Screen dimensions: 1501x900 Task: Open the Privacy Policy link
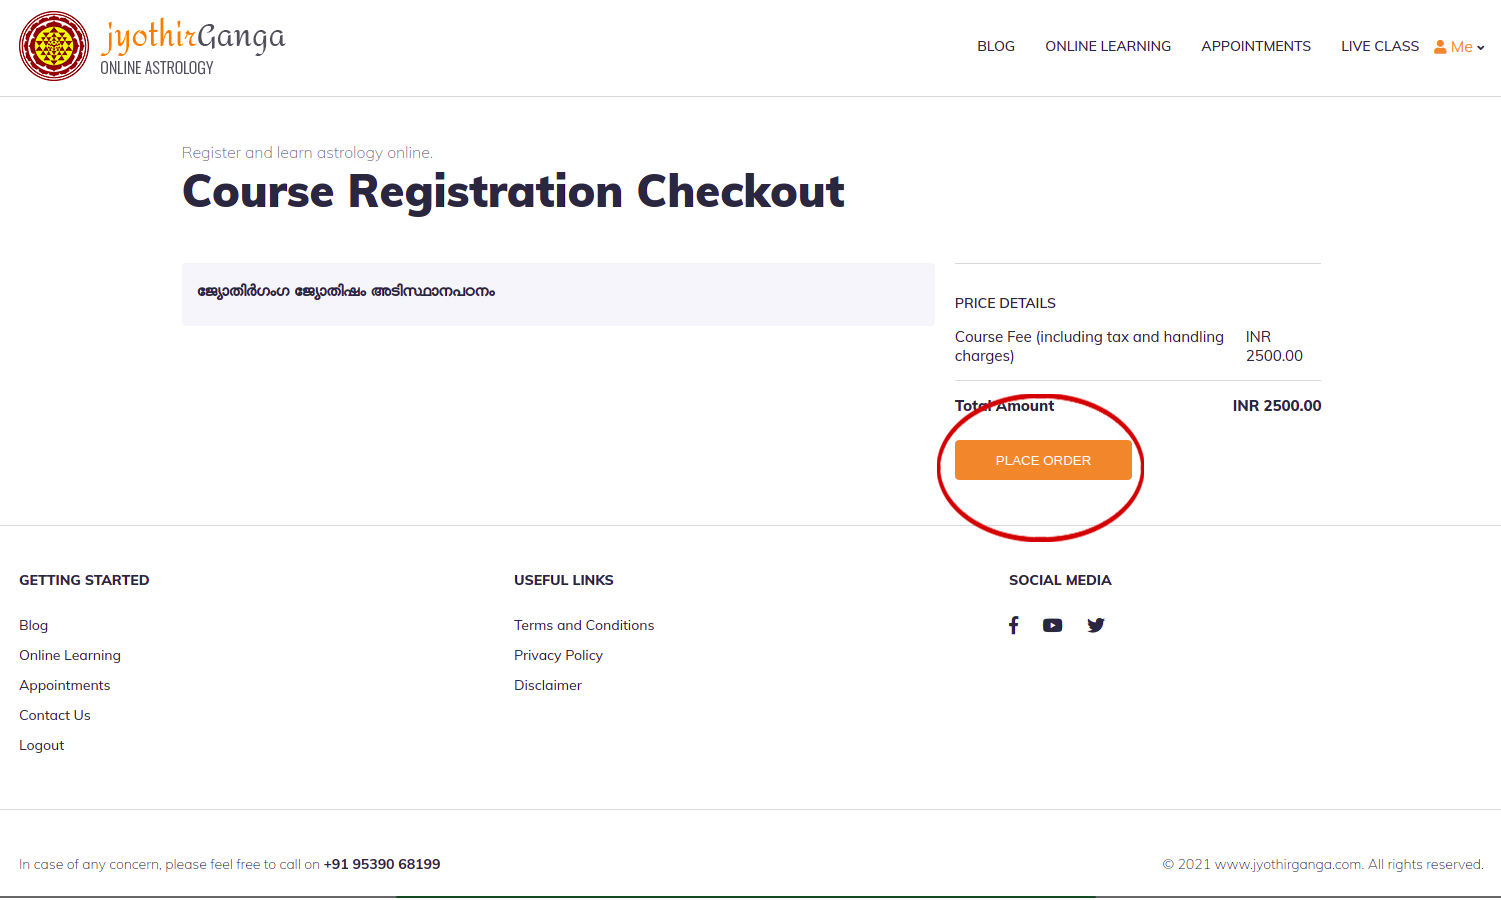click(x=558, y=655)
